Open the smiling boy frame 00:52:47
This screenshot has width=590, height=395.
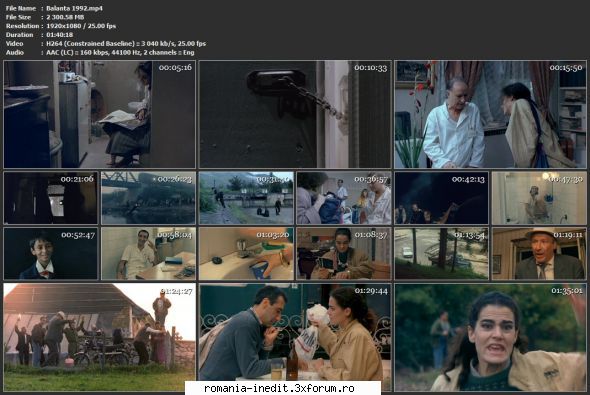[51, 254]
